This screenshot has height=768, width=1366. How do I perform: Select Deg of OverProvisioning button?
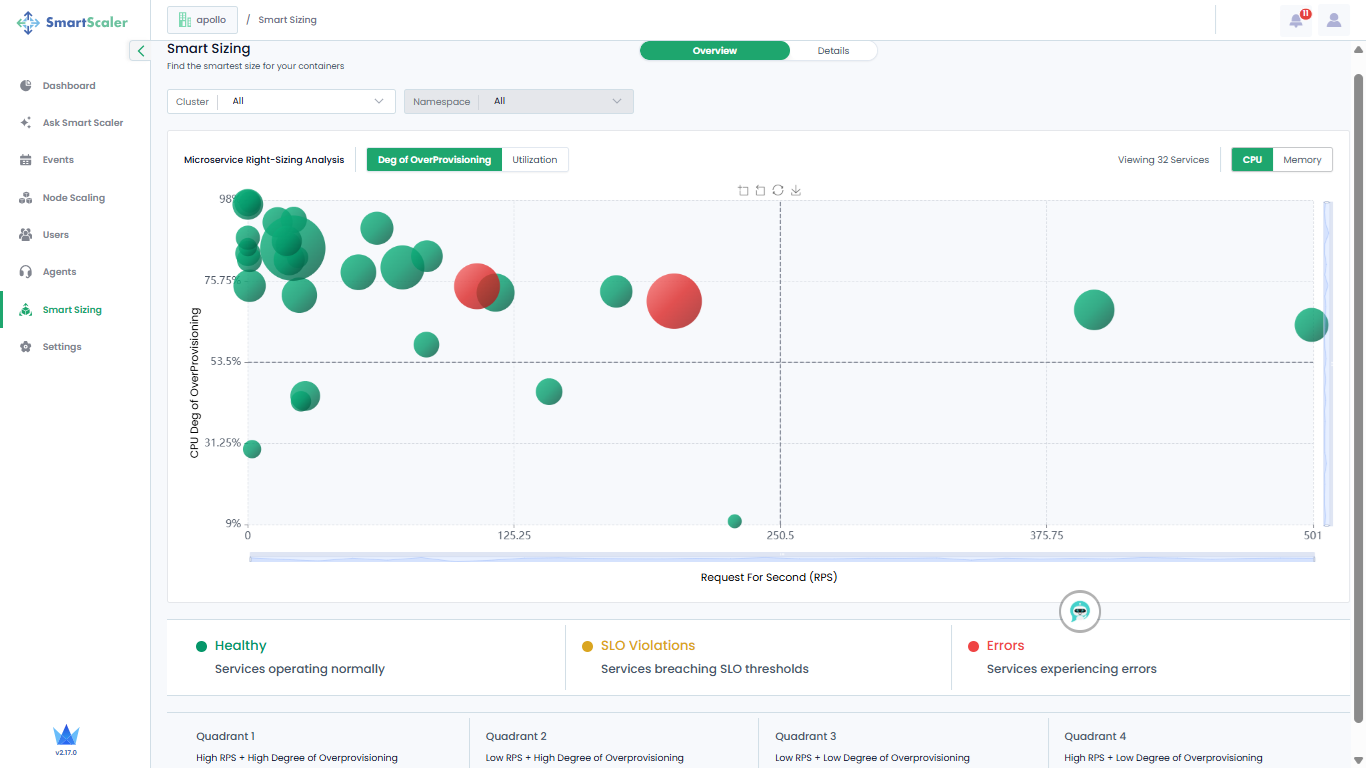[434, 160]
